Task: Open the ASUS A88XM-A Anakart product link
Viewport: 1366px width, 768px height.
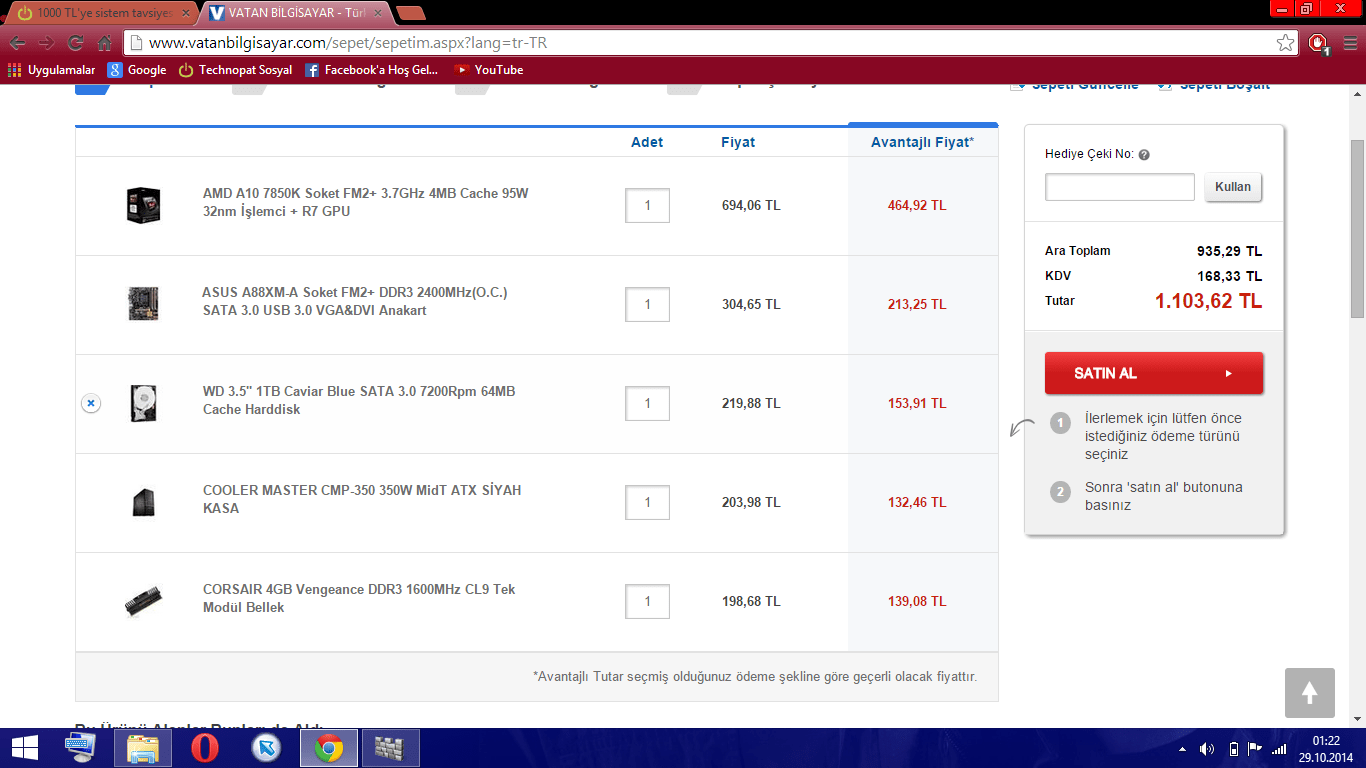Action: (355, 301)
